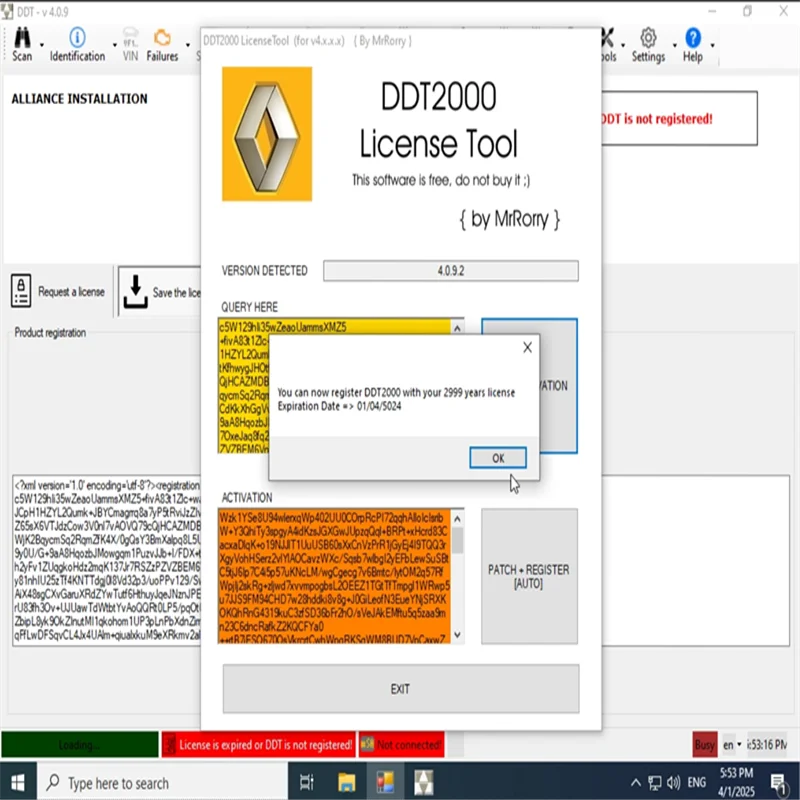The width and height of the screenshot is (800, 800).
Task: Click the partially hidden activation button
Action: [558, 386]
